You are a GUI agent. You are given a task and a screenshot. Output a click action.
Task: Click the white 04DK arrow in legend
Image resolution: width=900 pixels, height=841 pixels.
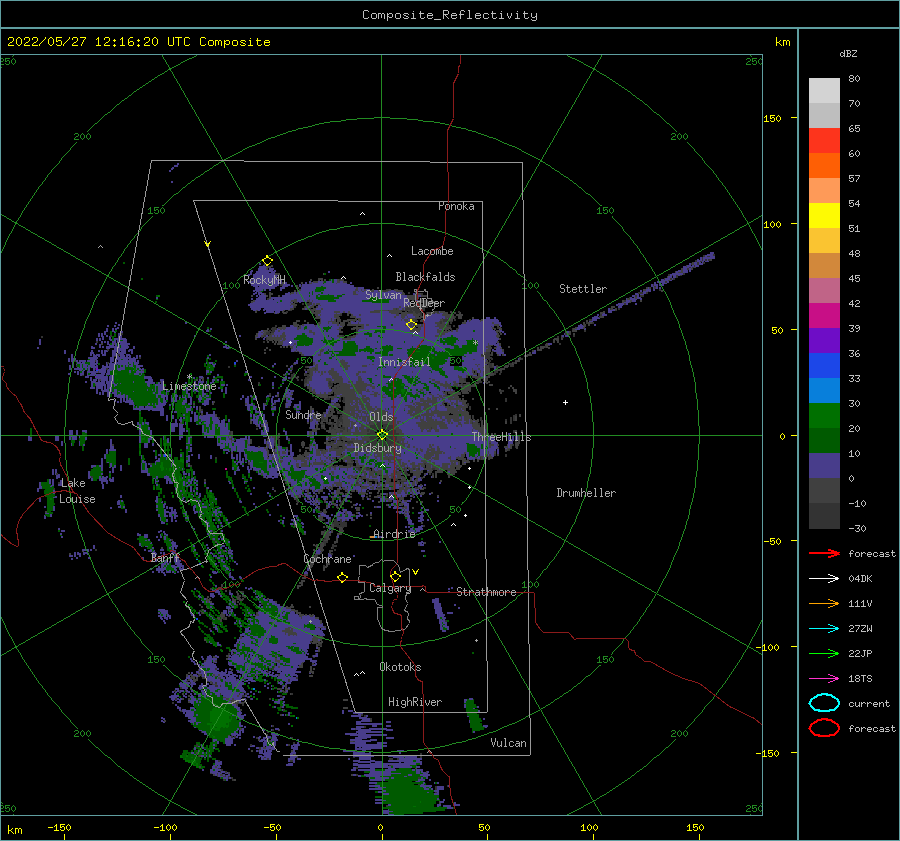click(x=824, y=579)
